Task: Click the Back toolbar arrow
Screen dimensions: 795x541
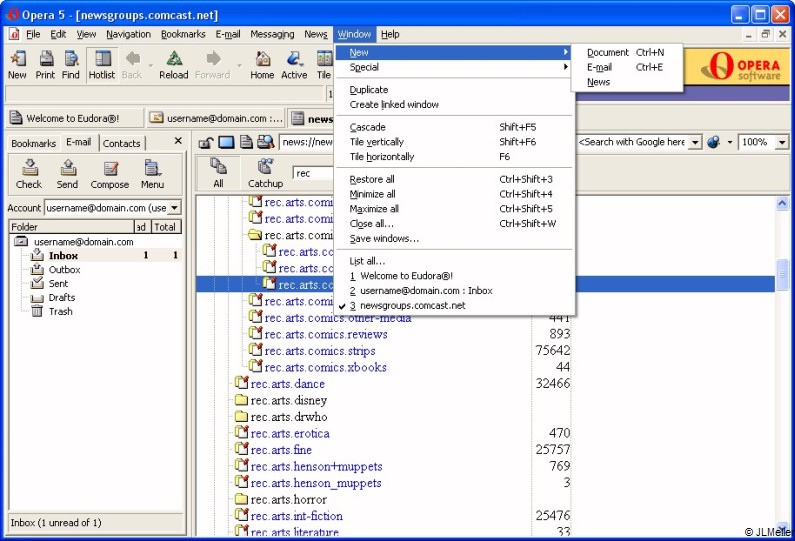Action: coord(132,65)
